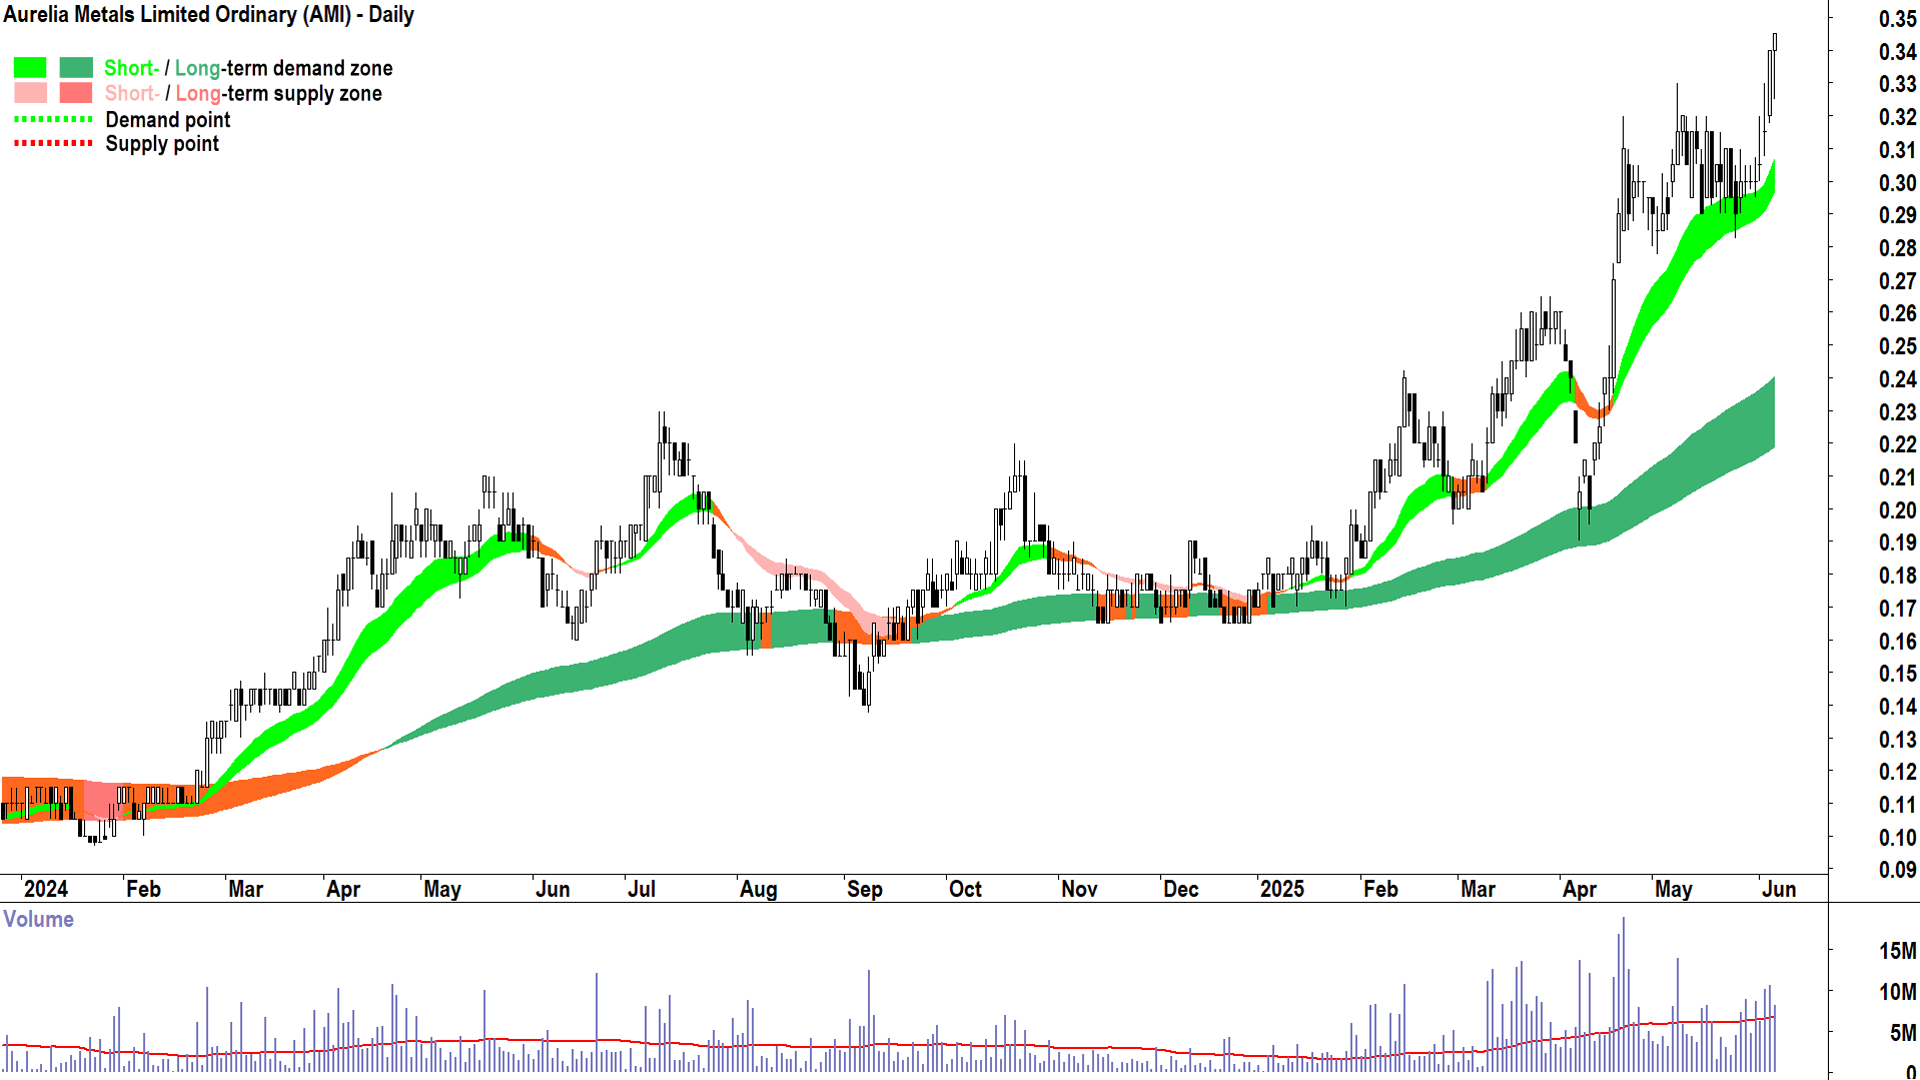Image resolution: width=1920 pixels, height=1080 pixels.
Task: Click the 'Demand point' legend label
Action: [x=168, y=120]
